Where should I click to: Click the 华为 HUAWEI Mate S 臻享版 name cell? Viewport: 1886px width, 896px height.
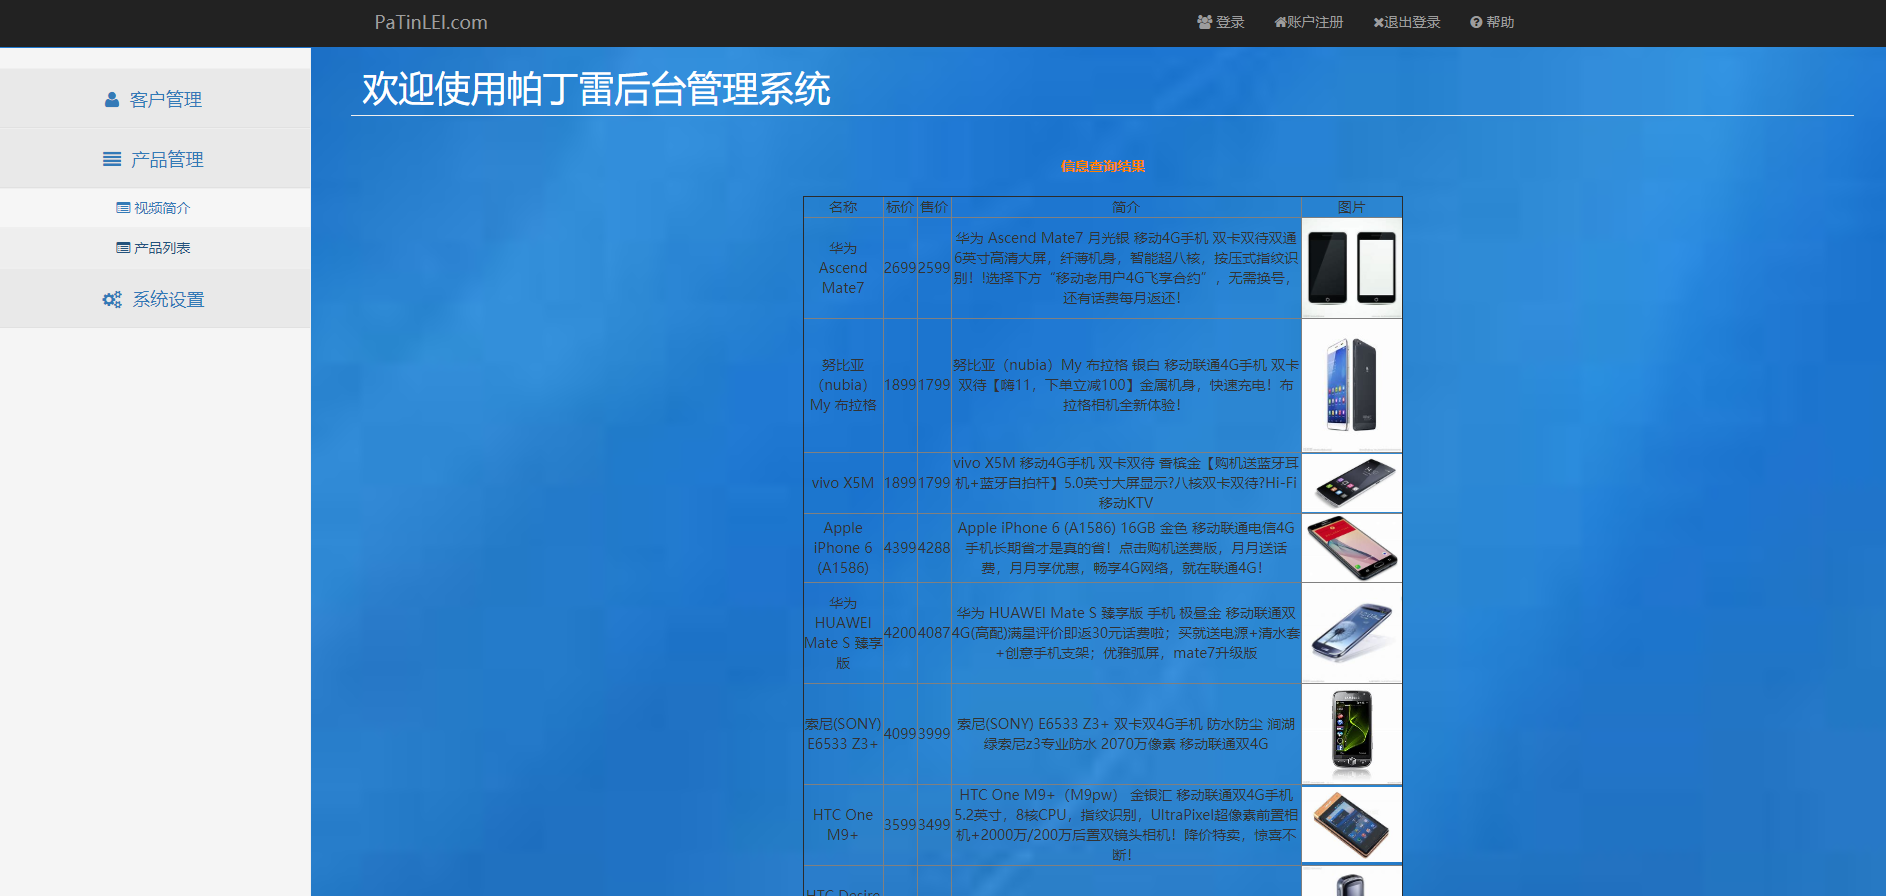(x=843, y=633)
